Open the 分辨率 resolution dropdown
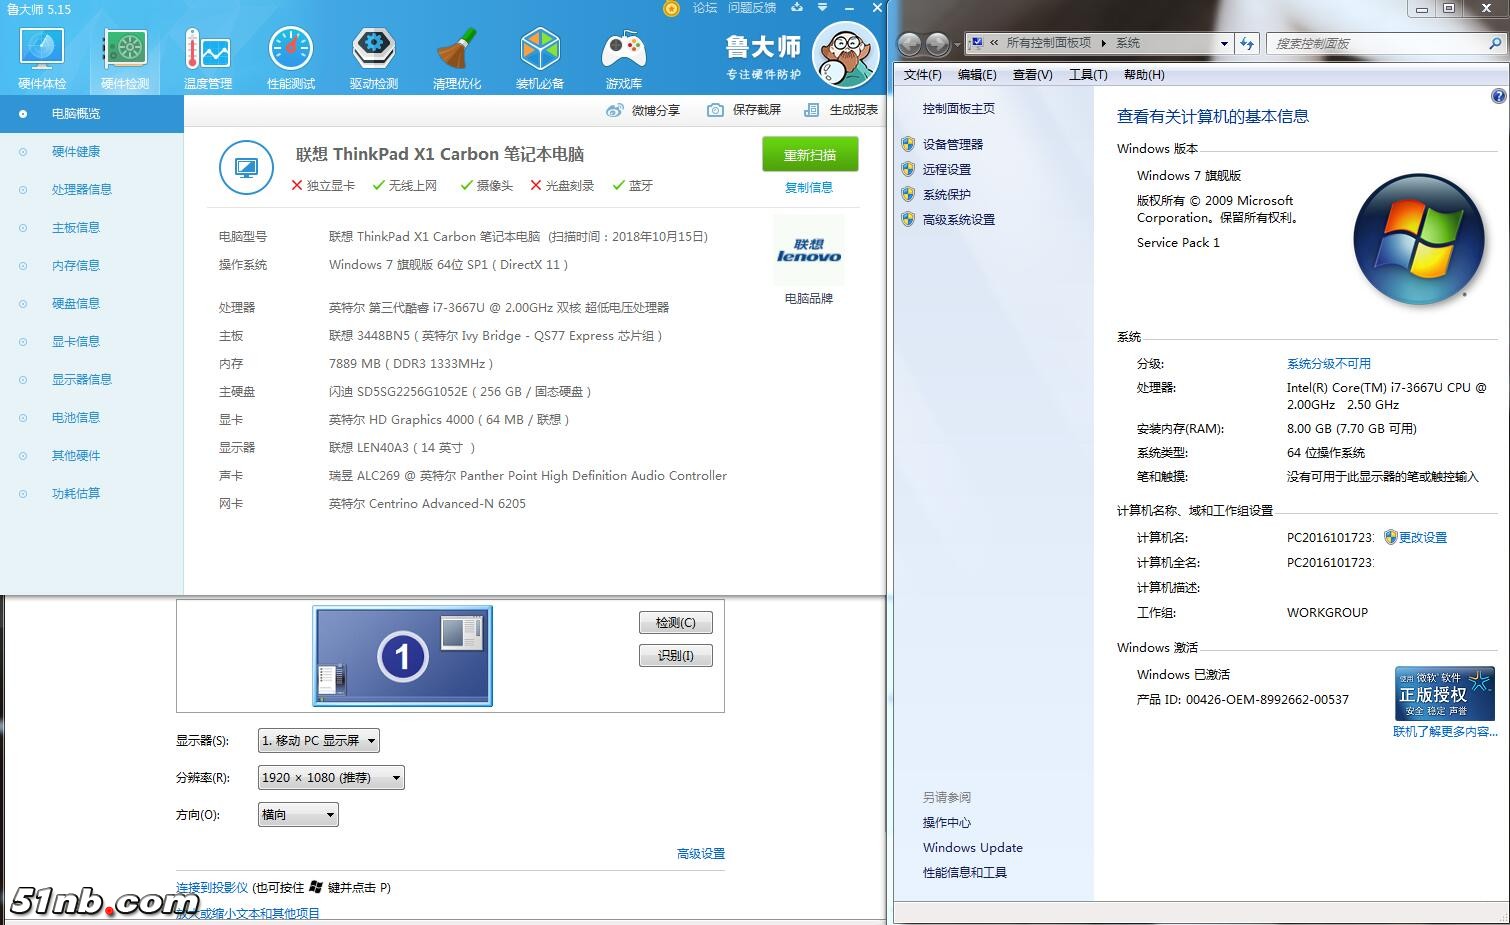The image size is (1510, 925). [x=331, y=778]
